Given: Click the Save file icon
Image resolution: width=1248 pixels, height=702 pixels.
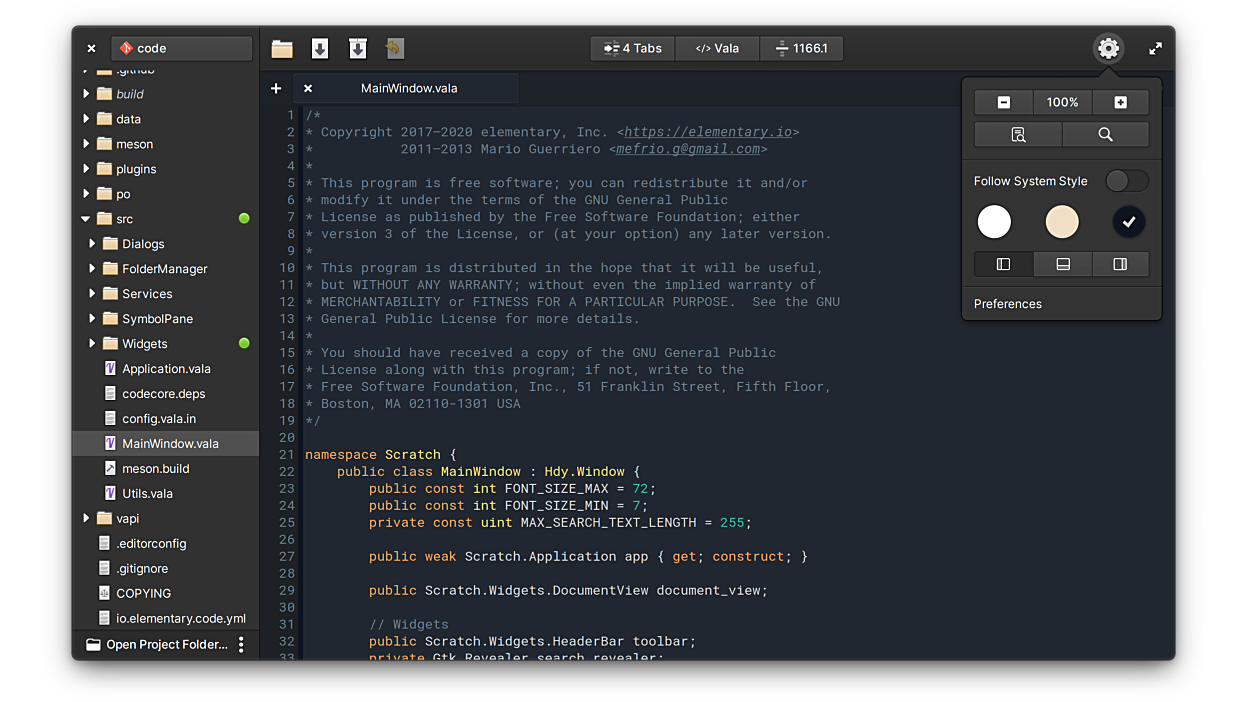Looking at the screenshot, I should coord(320,48).
